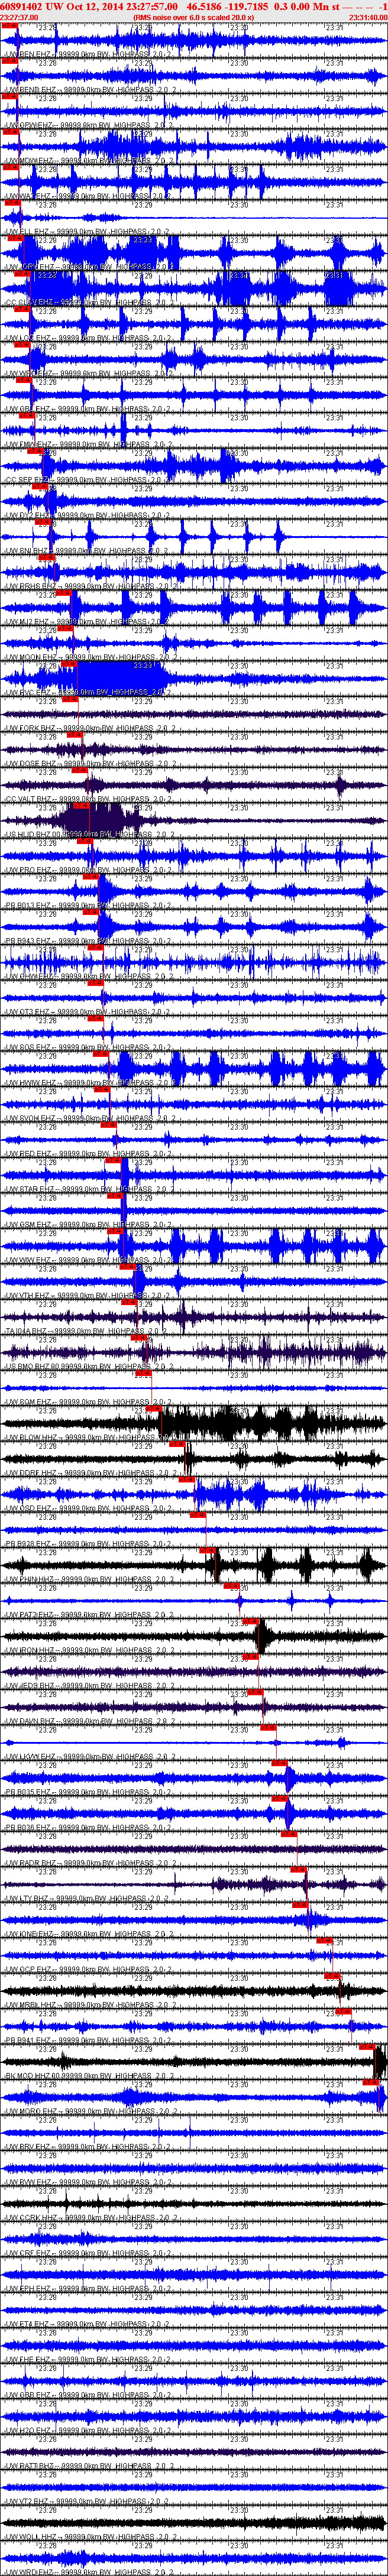
Task: Select the UW LTY BHZ trace label
Action: [x=88, y=1898]
